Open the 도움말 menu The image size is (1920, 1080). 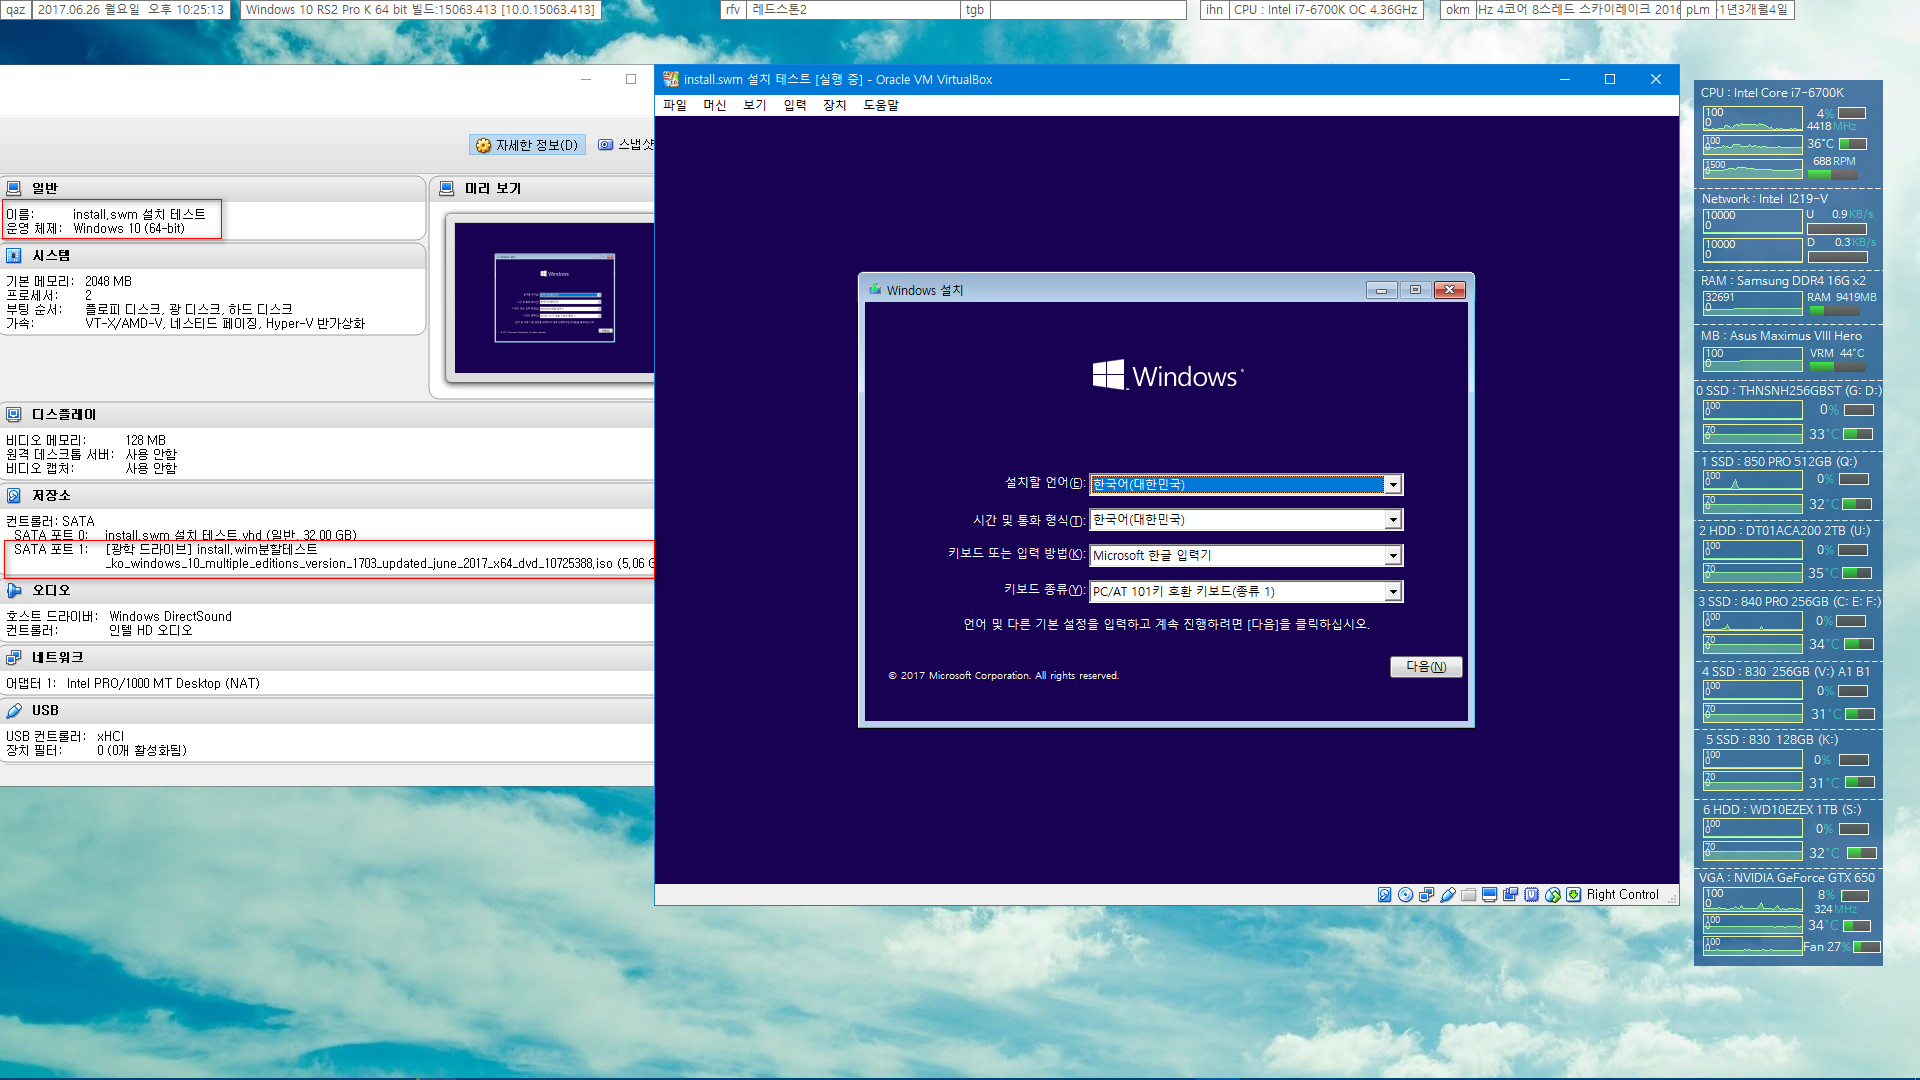(x=881, y=105)
